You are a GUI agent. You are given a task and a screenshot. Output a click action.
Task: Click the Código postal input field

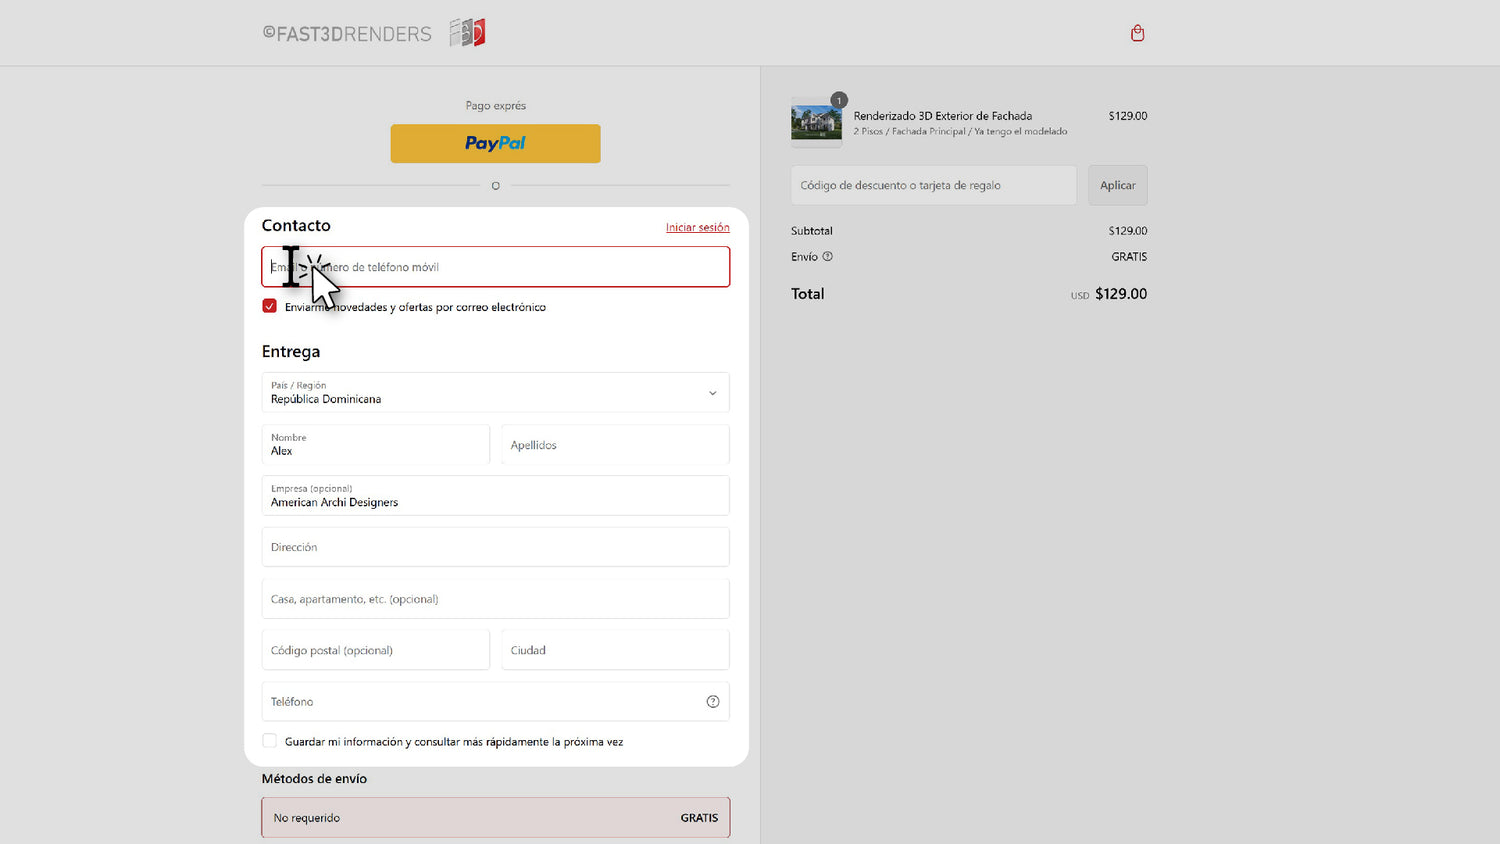[375, 650]
